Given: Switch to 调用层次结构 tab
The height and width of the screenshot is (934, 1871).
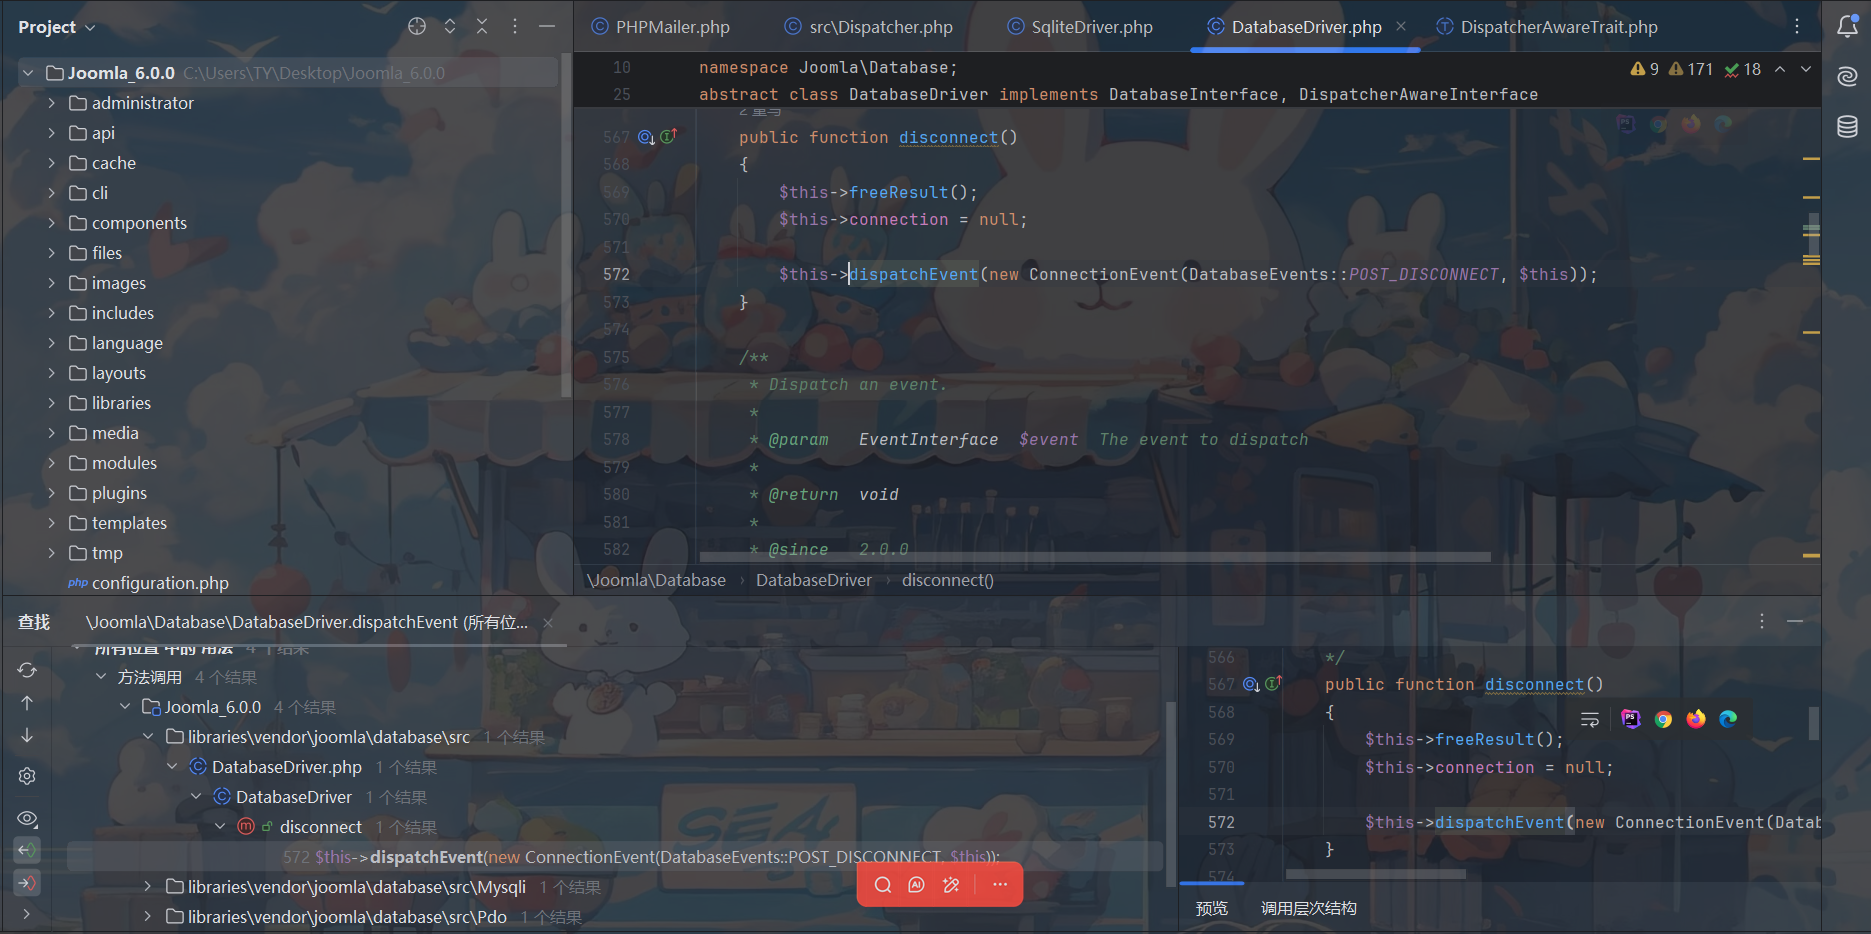Looking at the screenshot, I should [x=1308, y=908].
